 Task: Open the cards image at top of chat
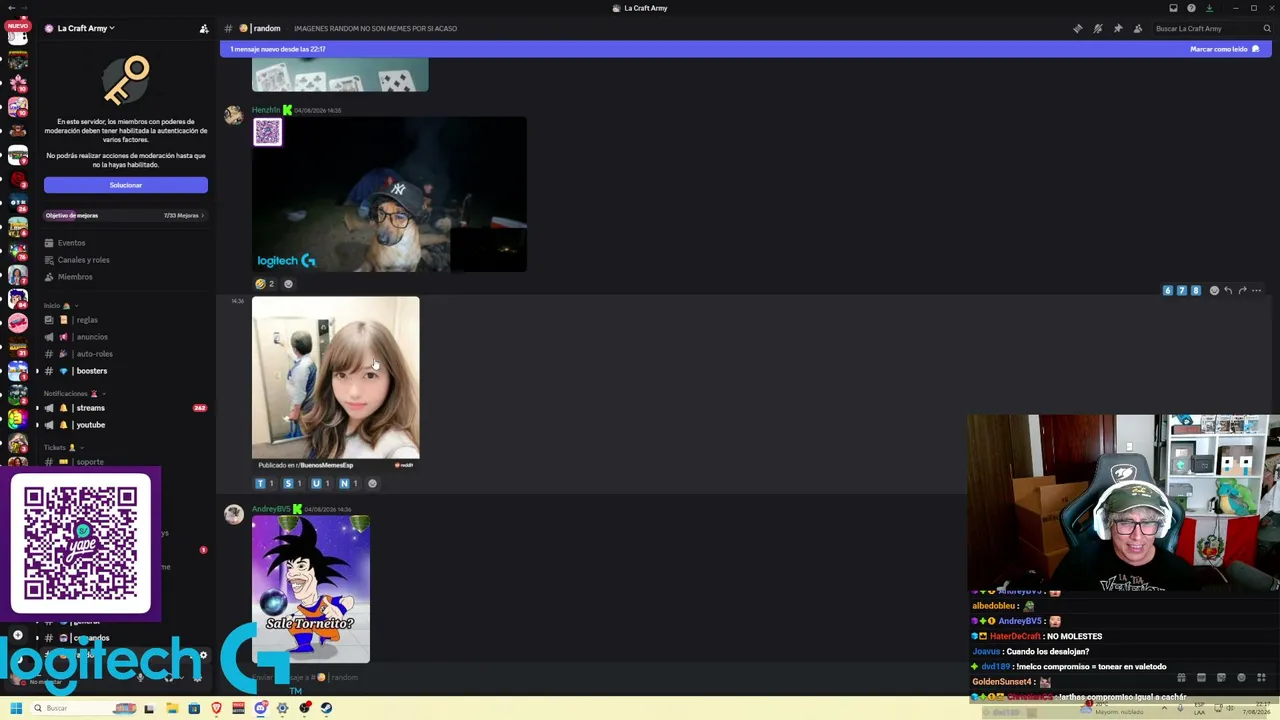click(x=340, y=75)
